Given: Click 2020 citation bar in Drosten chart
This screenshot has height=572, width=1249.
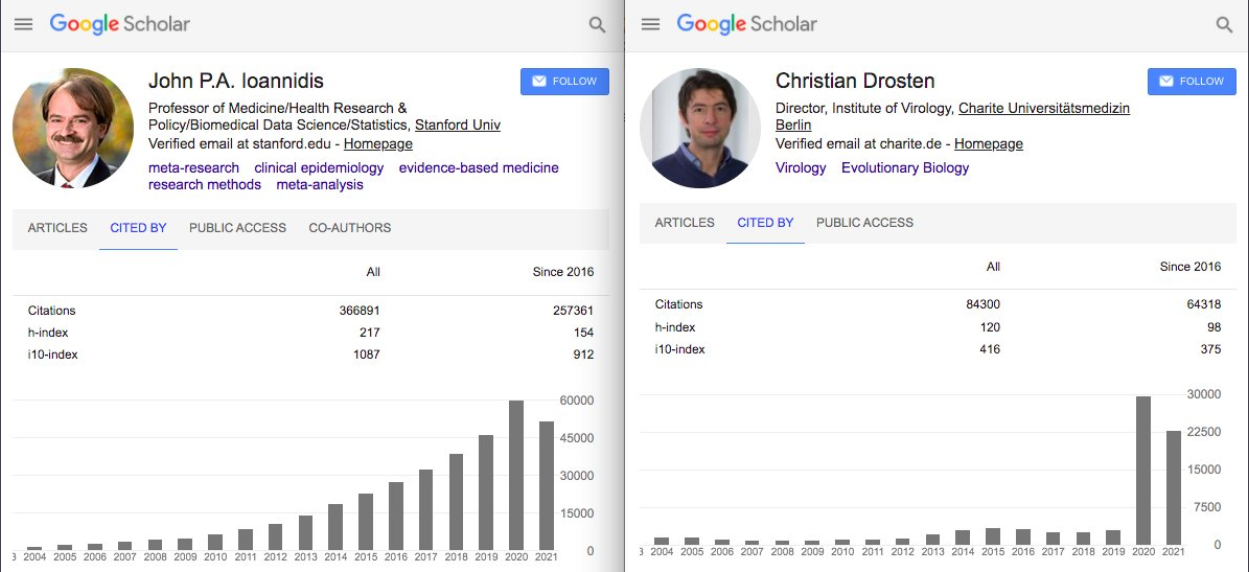Looking at the screenshot, I should [1143, 470].
